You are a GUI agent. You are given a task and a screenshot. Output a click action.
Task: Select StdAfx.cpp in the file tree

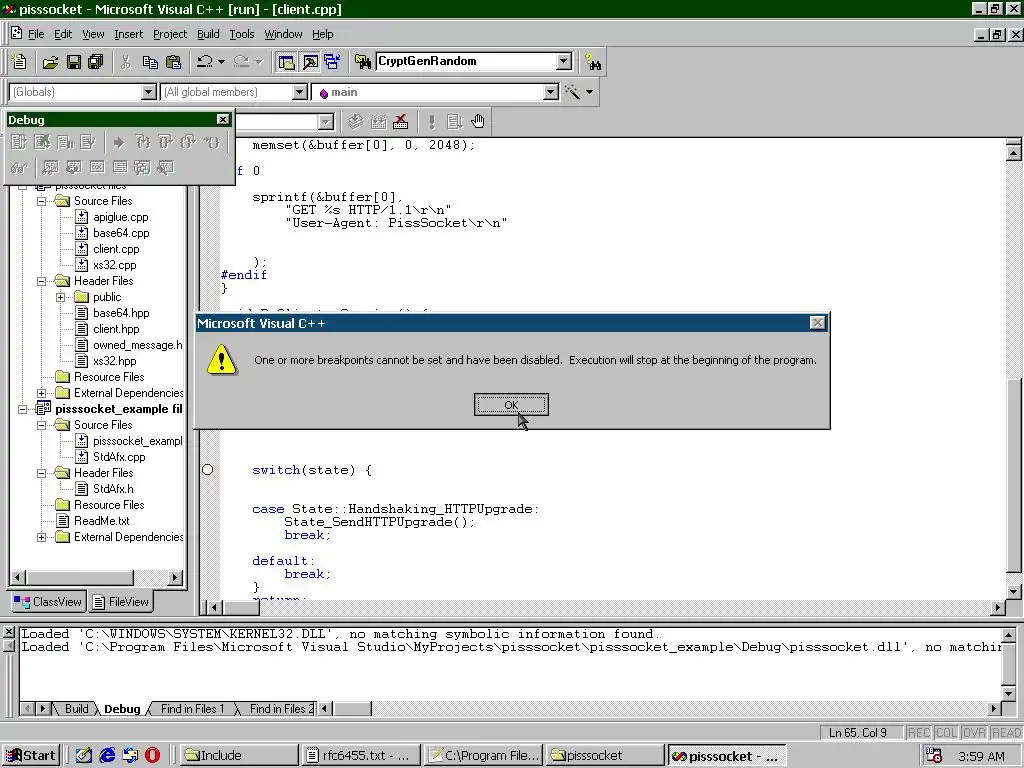tap(119, 456)
